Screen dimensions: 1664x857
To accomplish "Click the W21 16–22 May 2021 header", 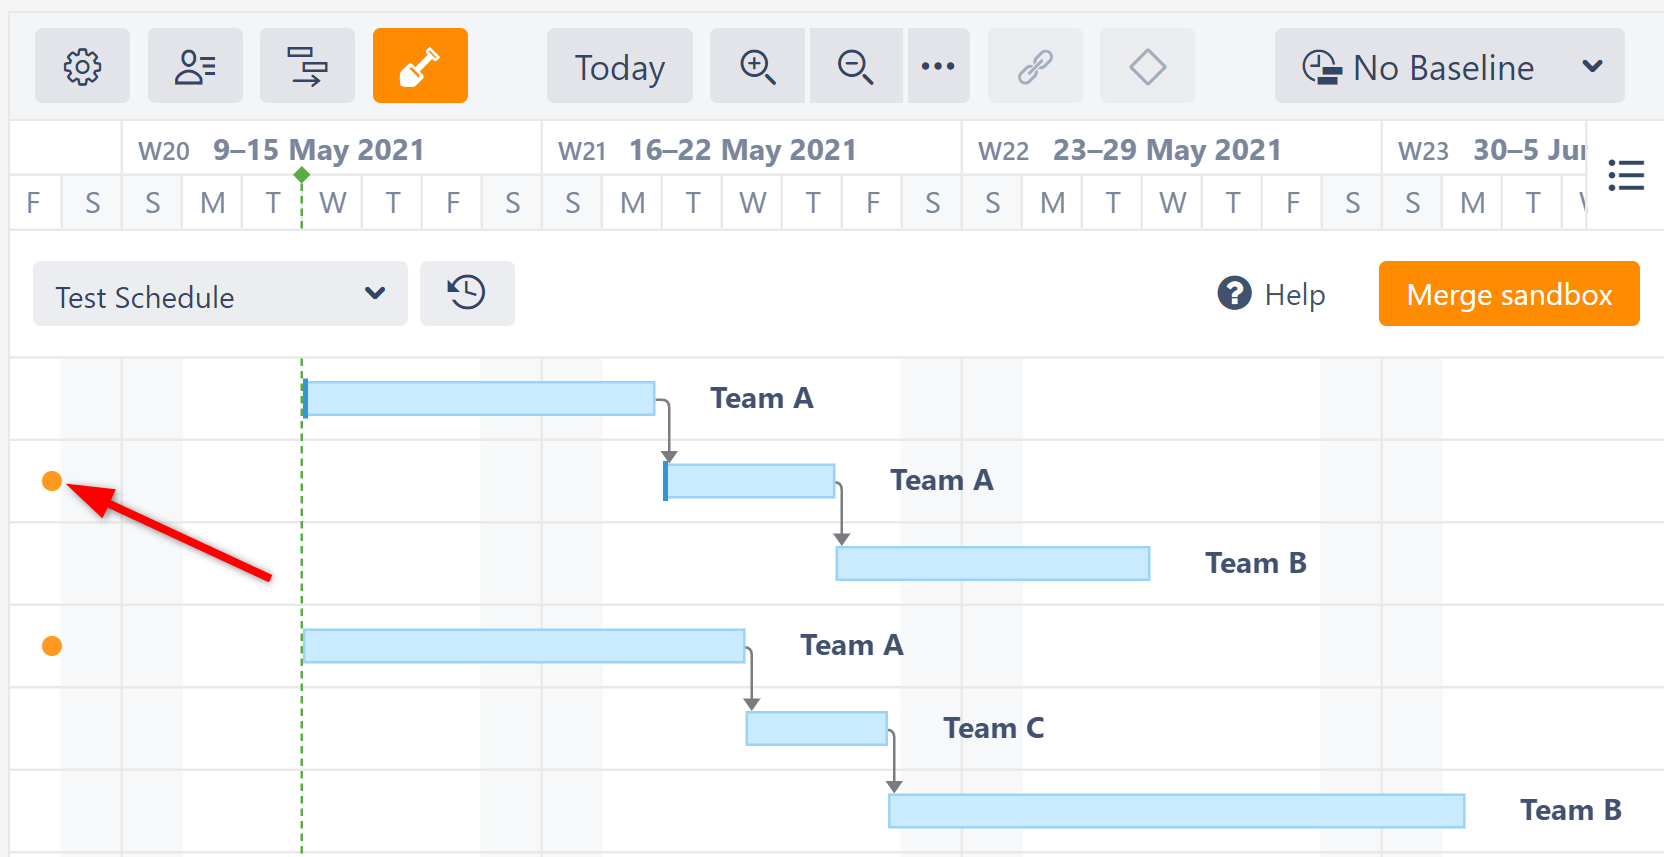I will [x=742, y=150].
